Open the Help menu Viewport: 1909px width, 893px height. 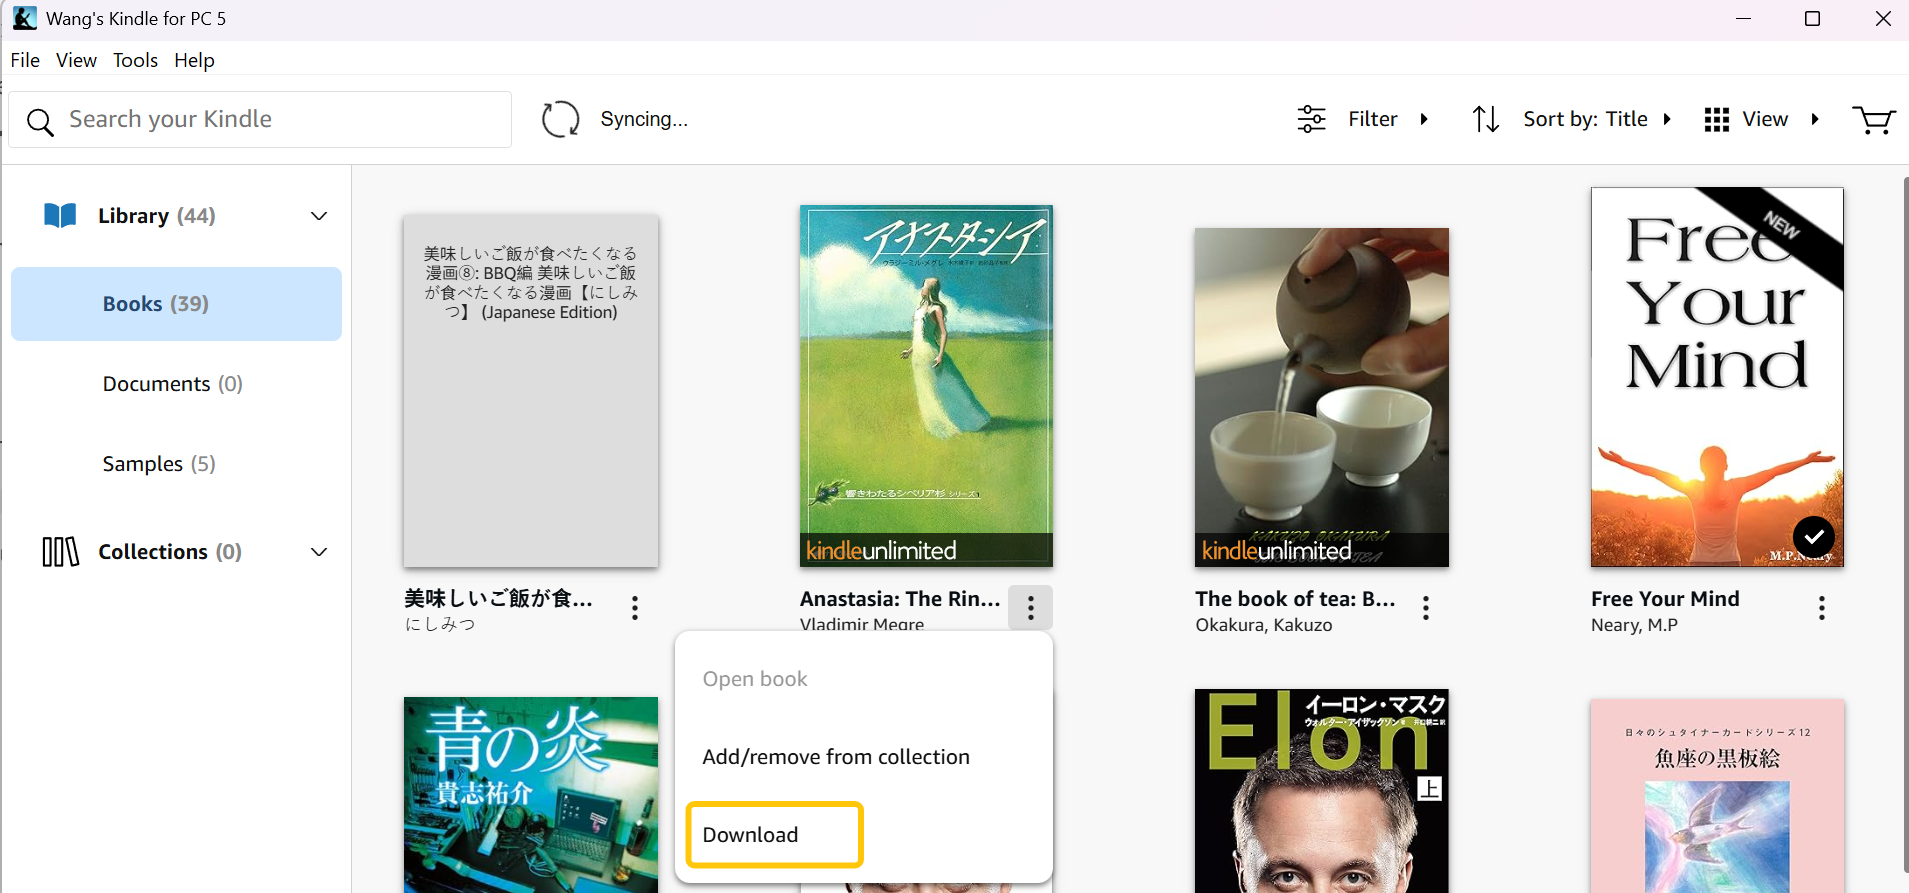coord(194,60)
